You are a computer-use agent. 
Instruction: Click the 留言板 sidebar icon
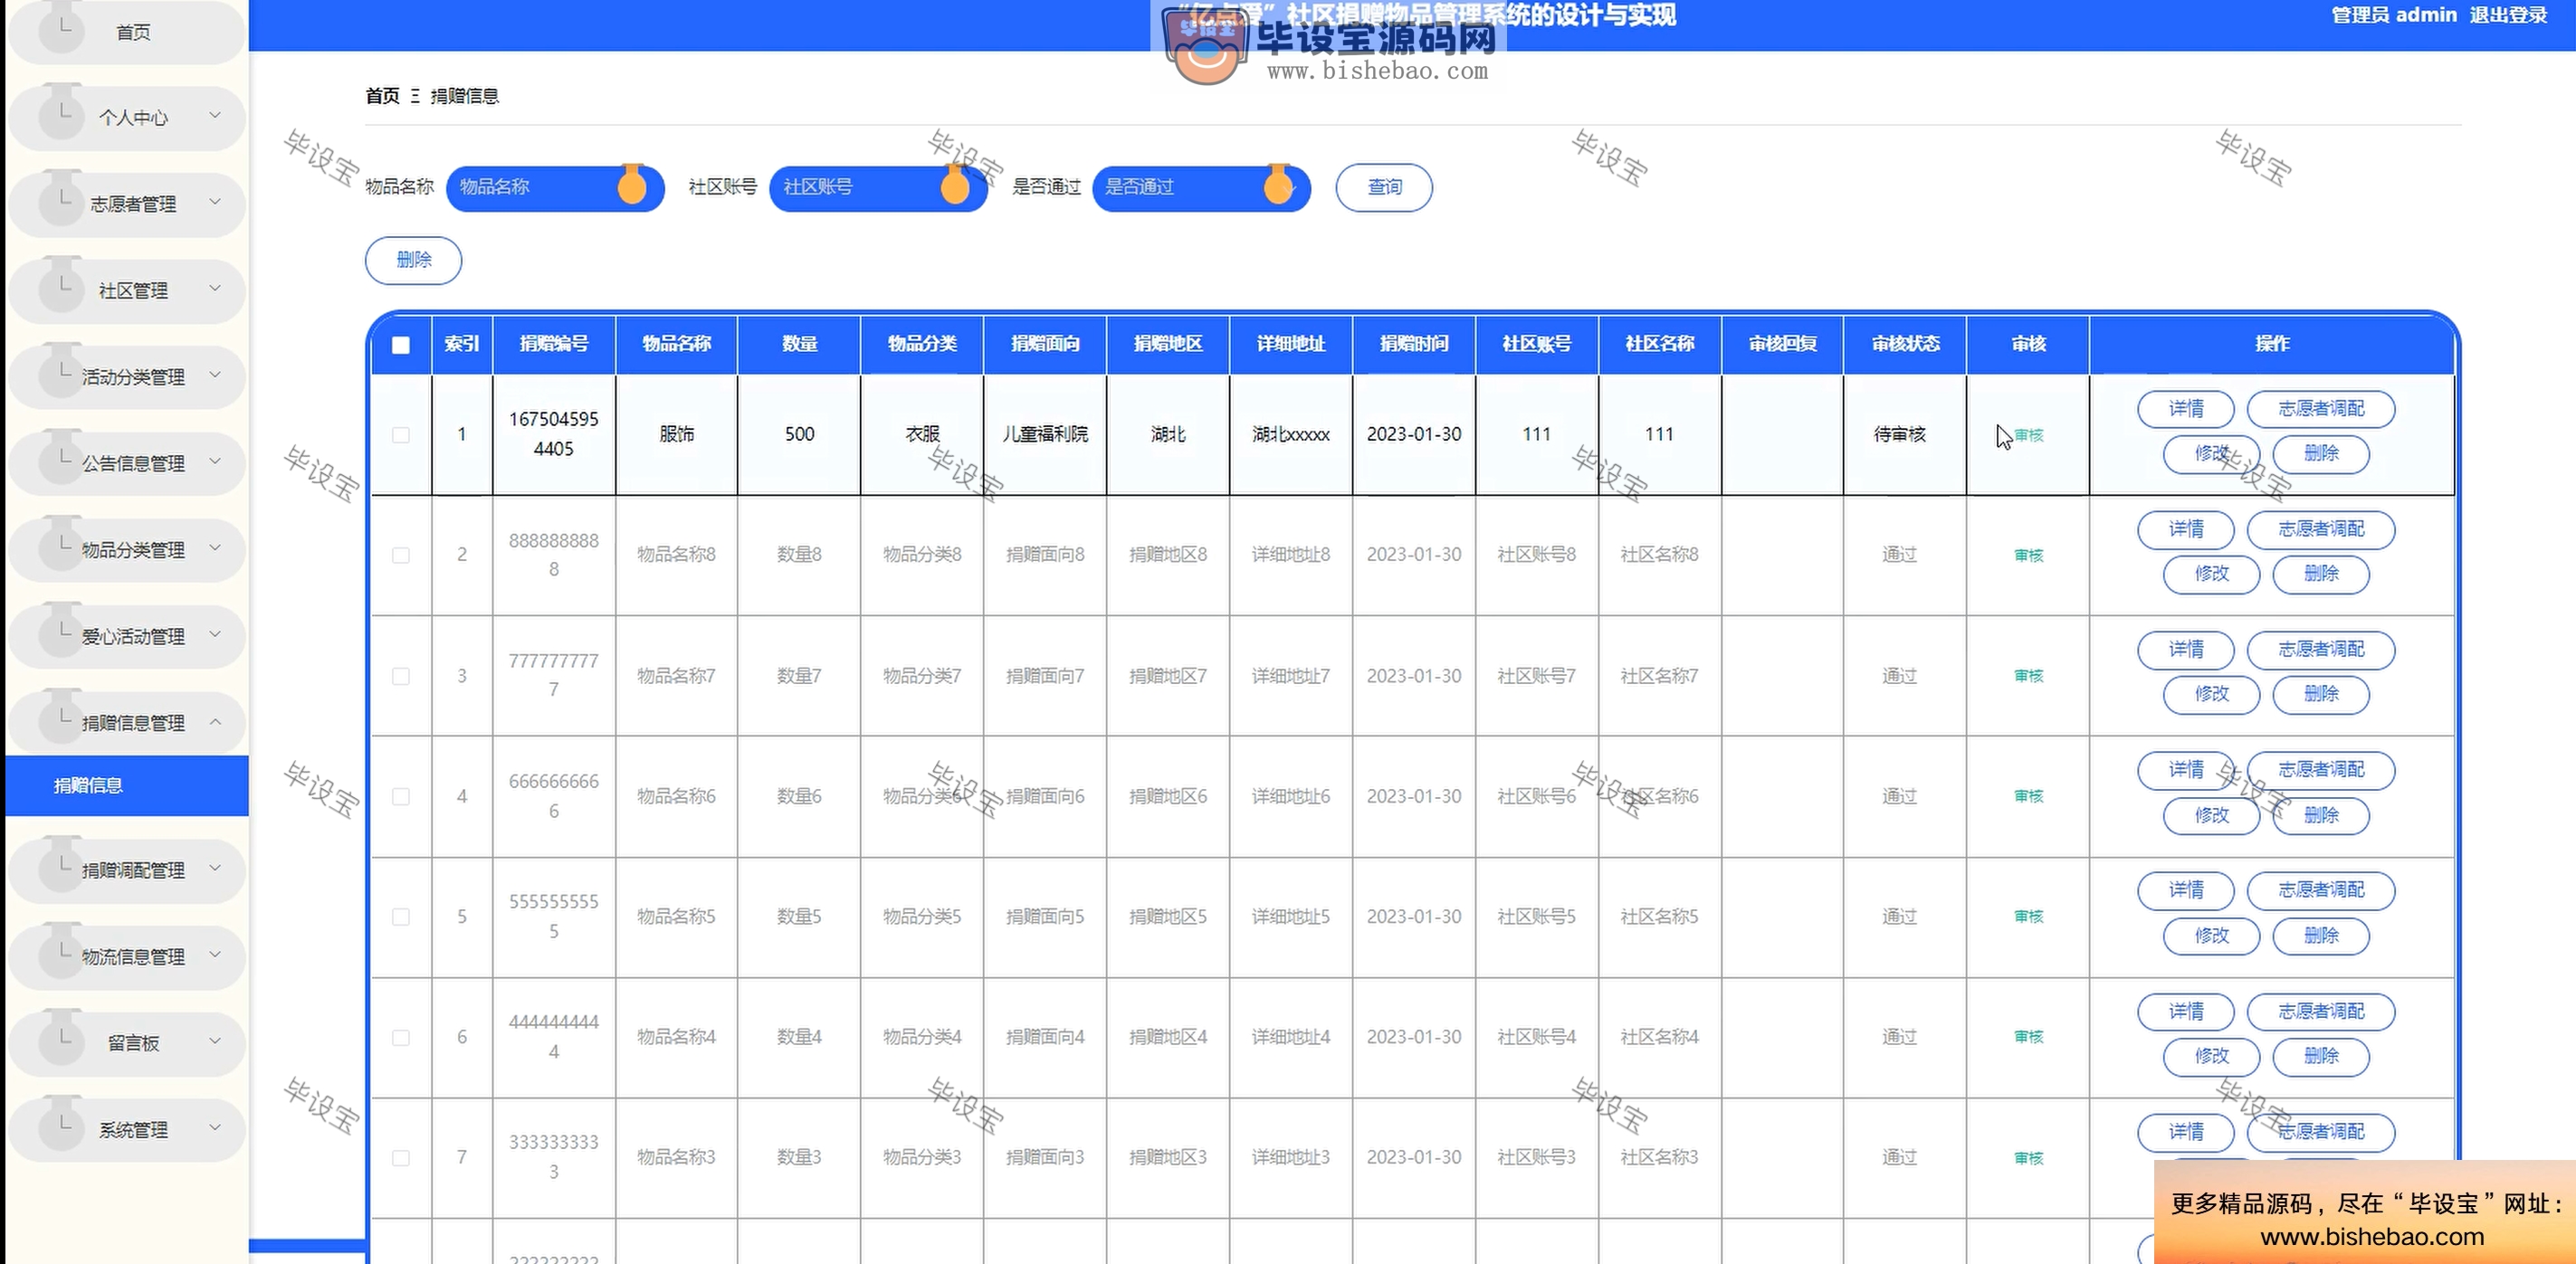[x=61, y=1038]
